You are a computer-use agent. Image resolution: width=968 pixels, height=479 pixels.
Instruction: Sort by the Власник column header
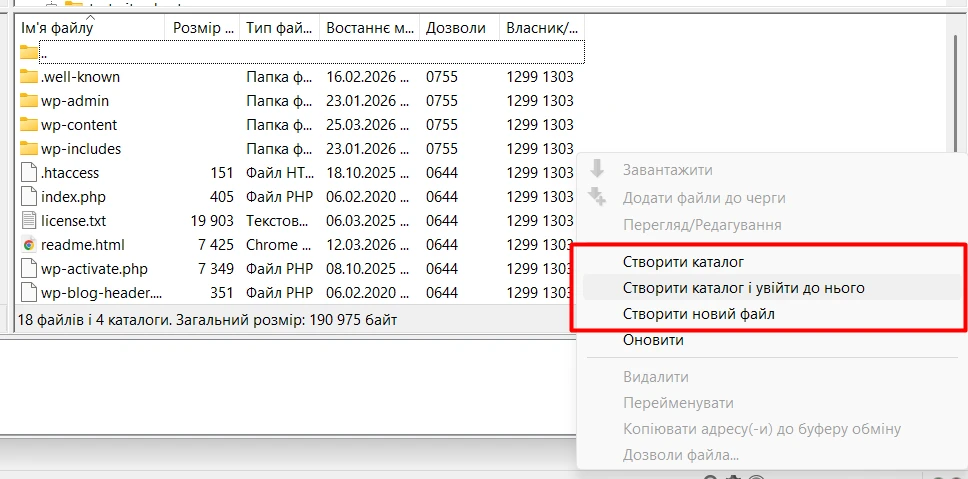tap(542, 28)
